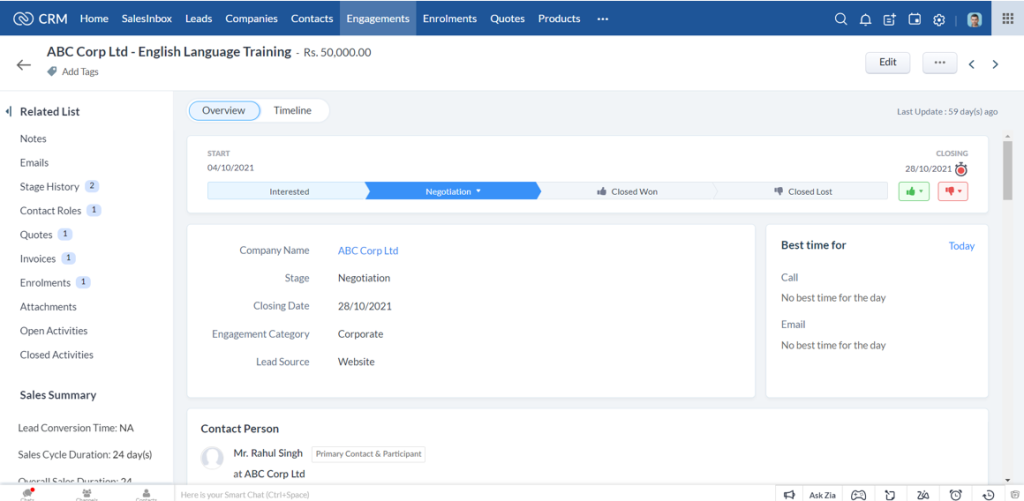Click the Rahul Singh contact avatar
Viewport: 1024px width, 501px height.
[212, 458]
